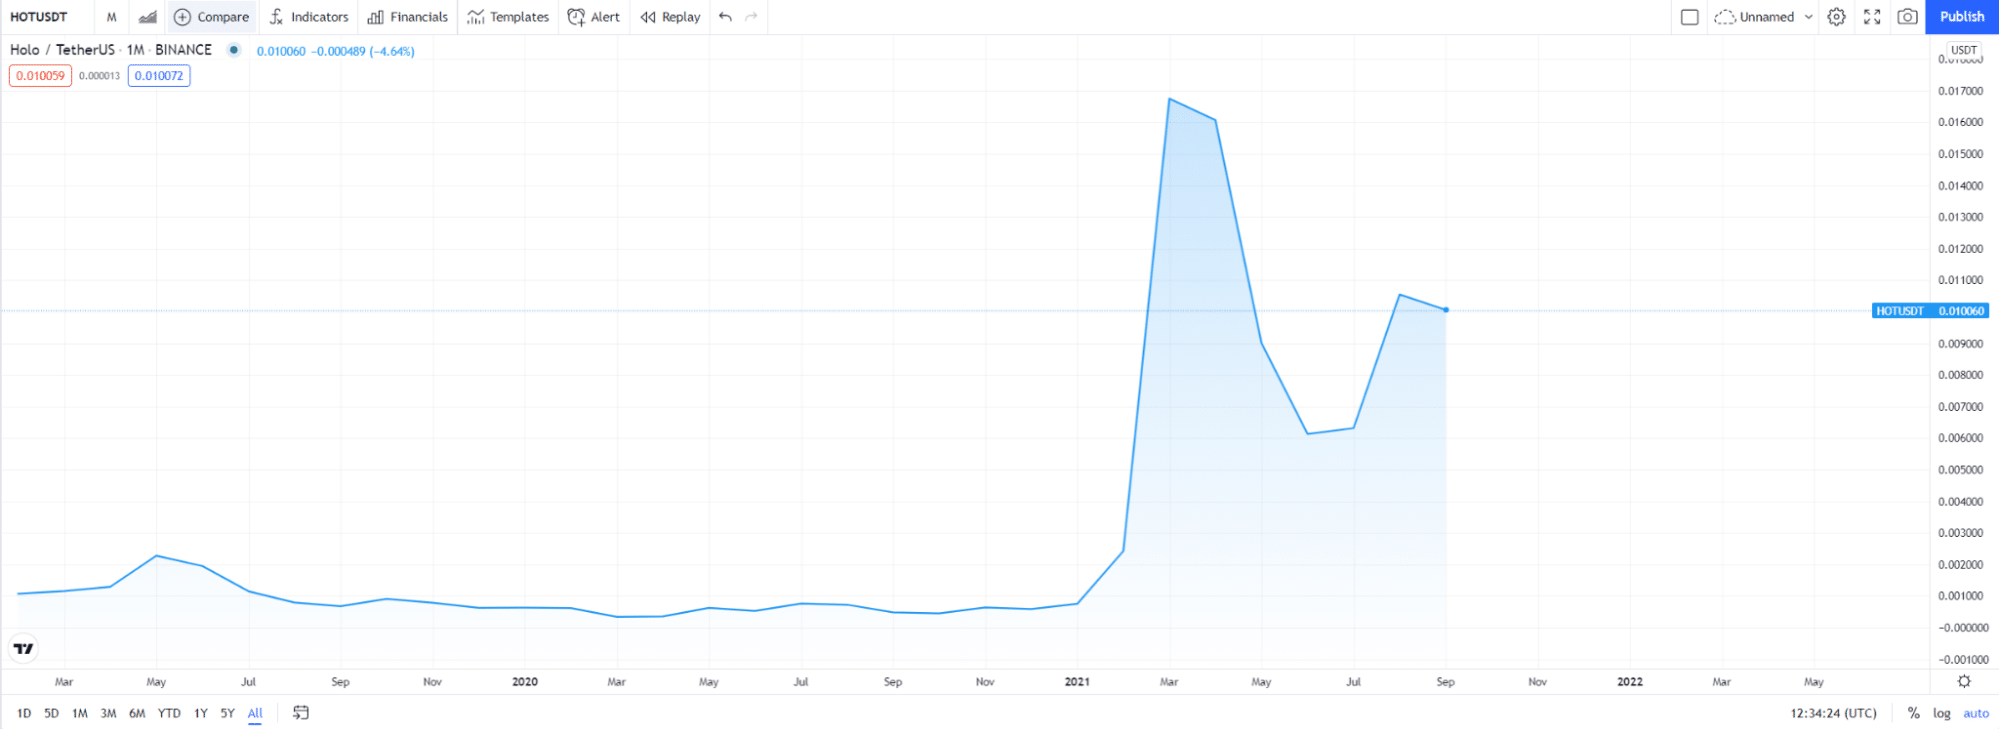Toggle log scale
Image resolution: width=1999 pixels, height=730 pixels.
click(1941, 713)
